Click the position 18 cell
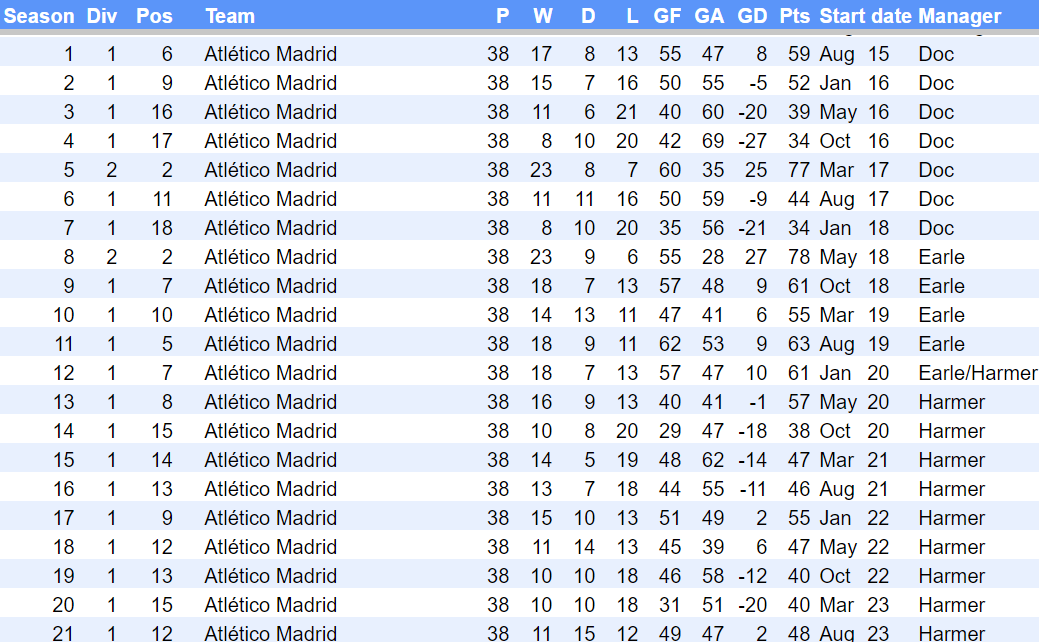 pyautogui.click(x=162, y=228)
